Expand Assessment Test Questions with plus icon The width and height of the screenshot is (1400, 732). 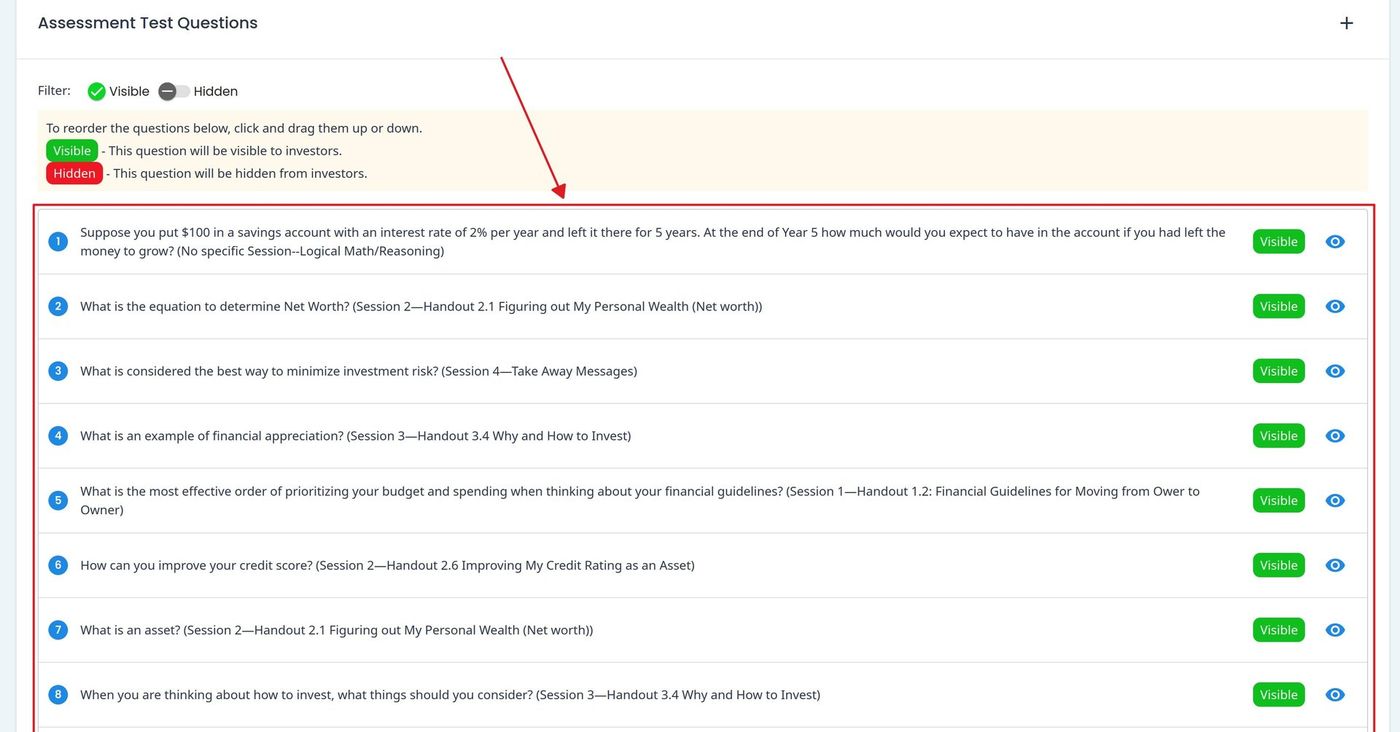(1346, 23)
